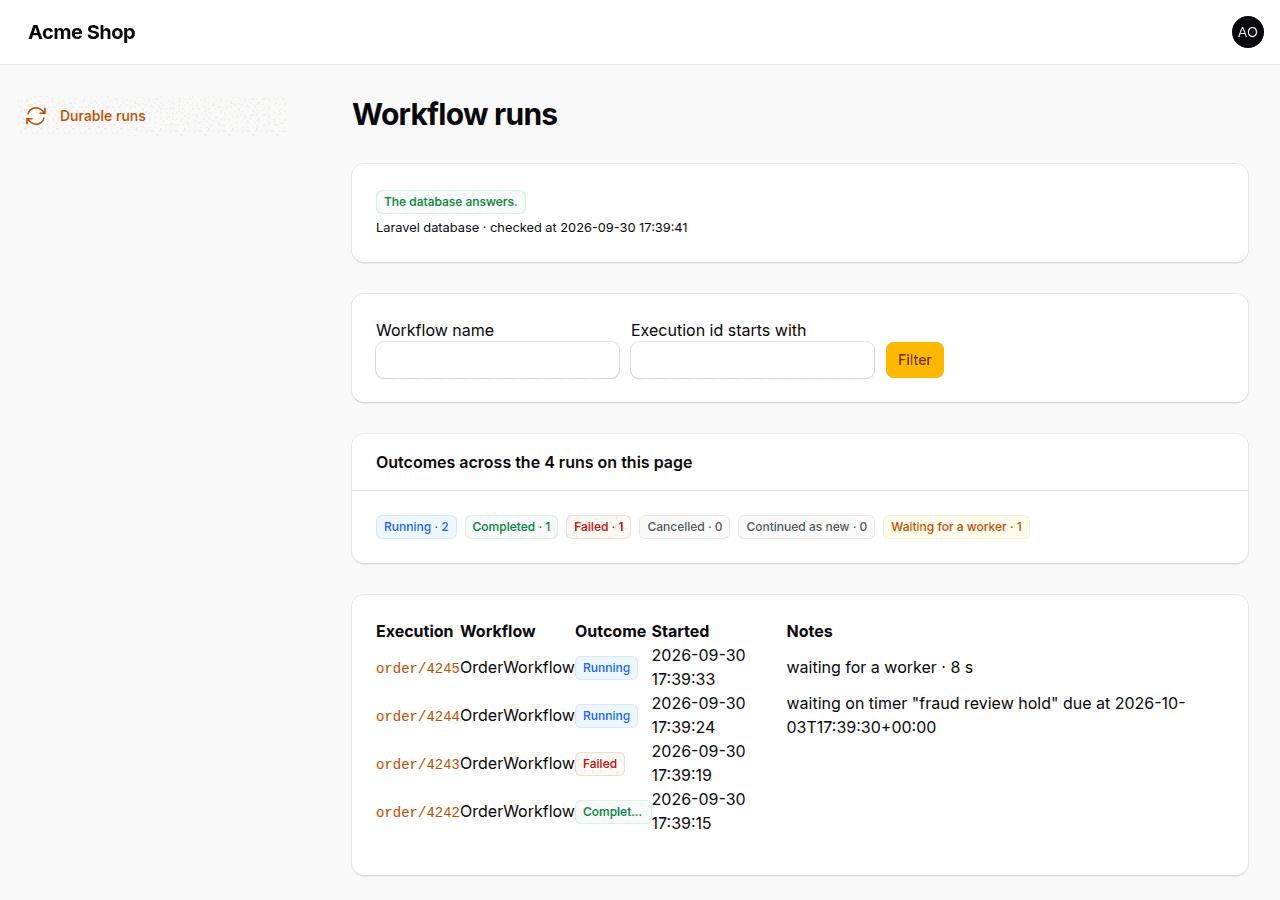Click the Notes column header
Image resolution: width=1280 pixels, height=900 pixels.
pos(810,631)
